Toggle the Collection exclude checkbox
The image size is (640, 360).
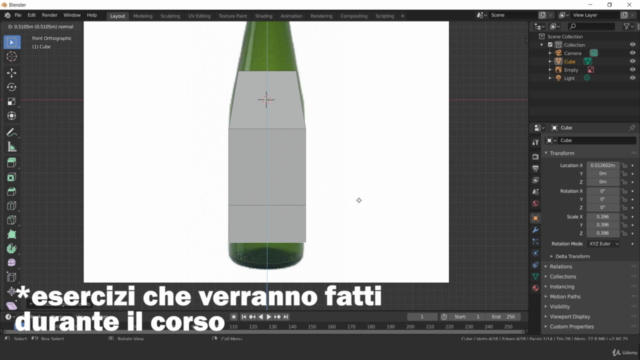coord(550,45)
